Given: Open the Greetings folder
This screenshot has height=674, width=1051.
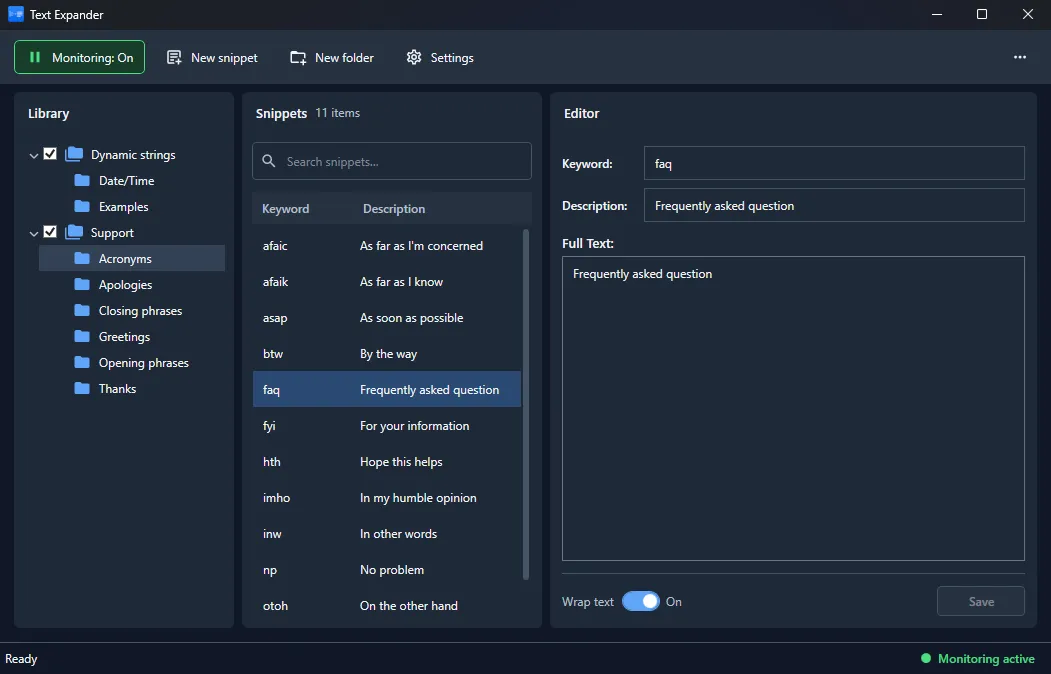Looking at the screenshot, I should tap(125, 336).
